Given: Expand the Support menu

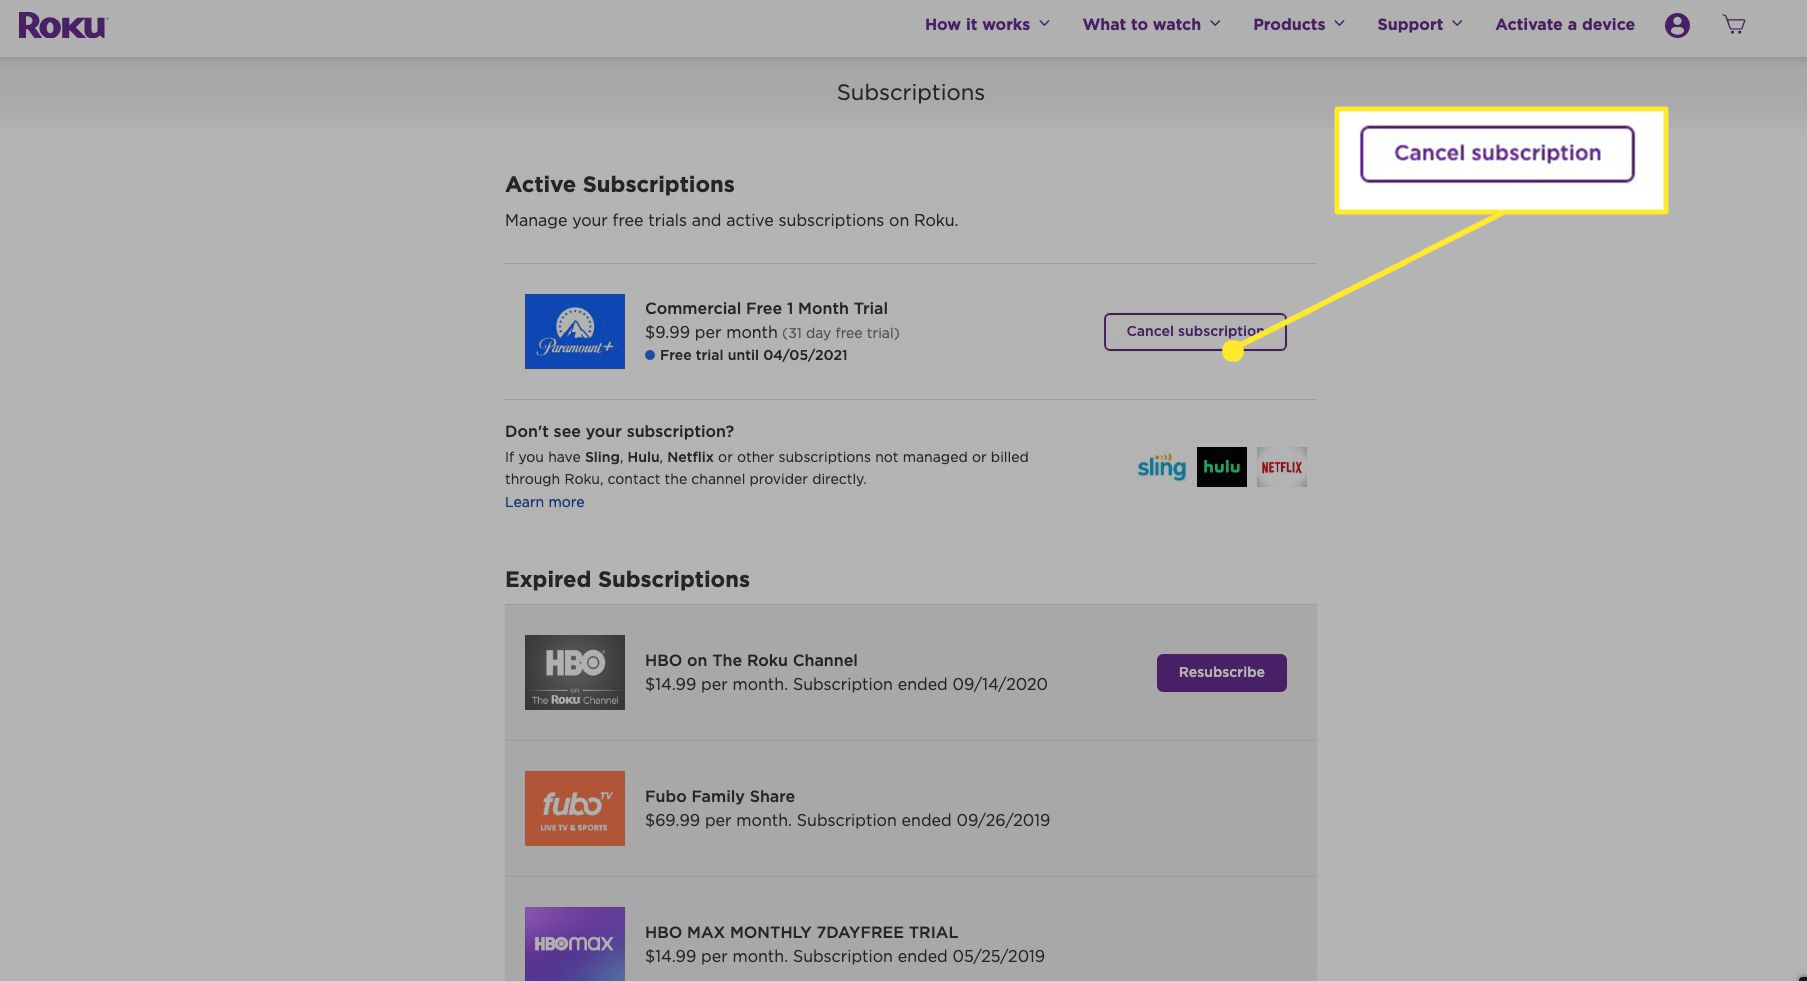Looking at the screenshot, I should 1419,24.
